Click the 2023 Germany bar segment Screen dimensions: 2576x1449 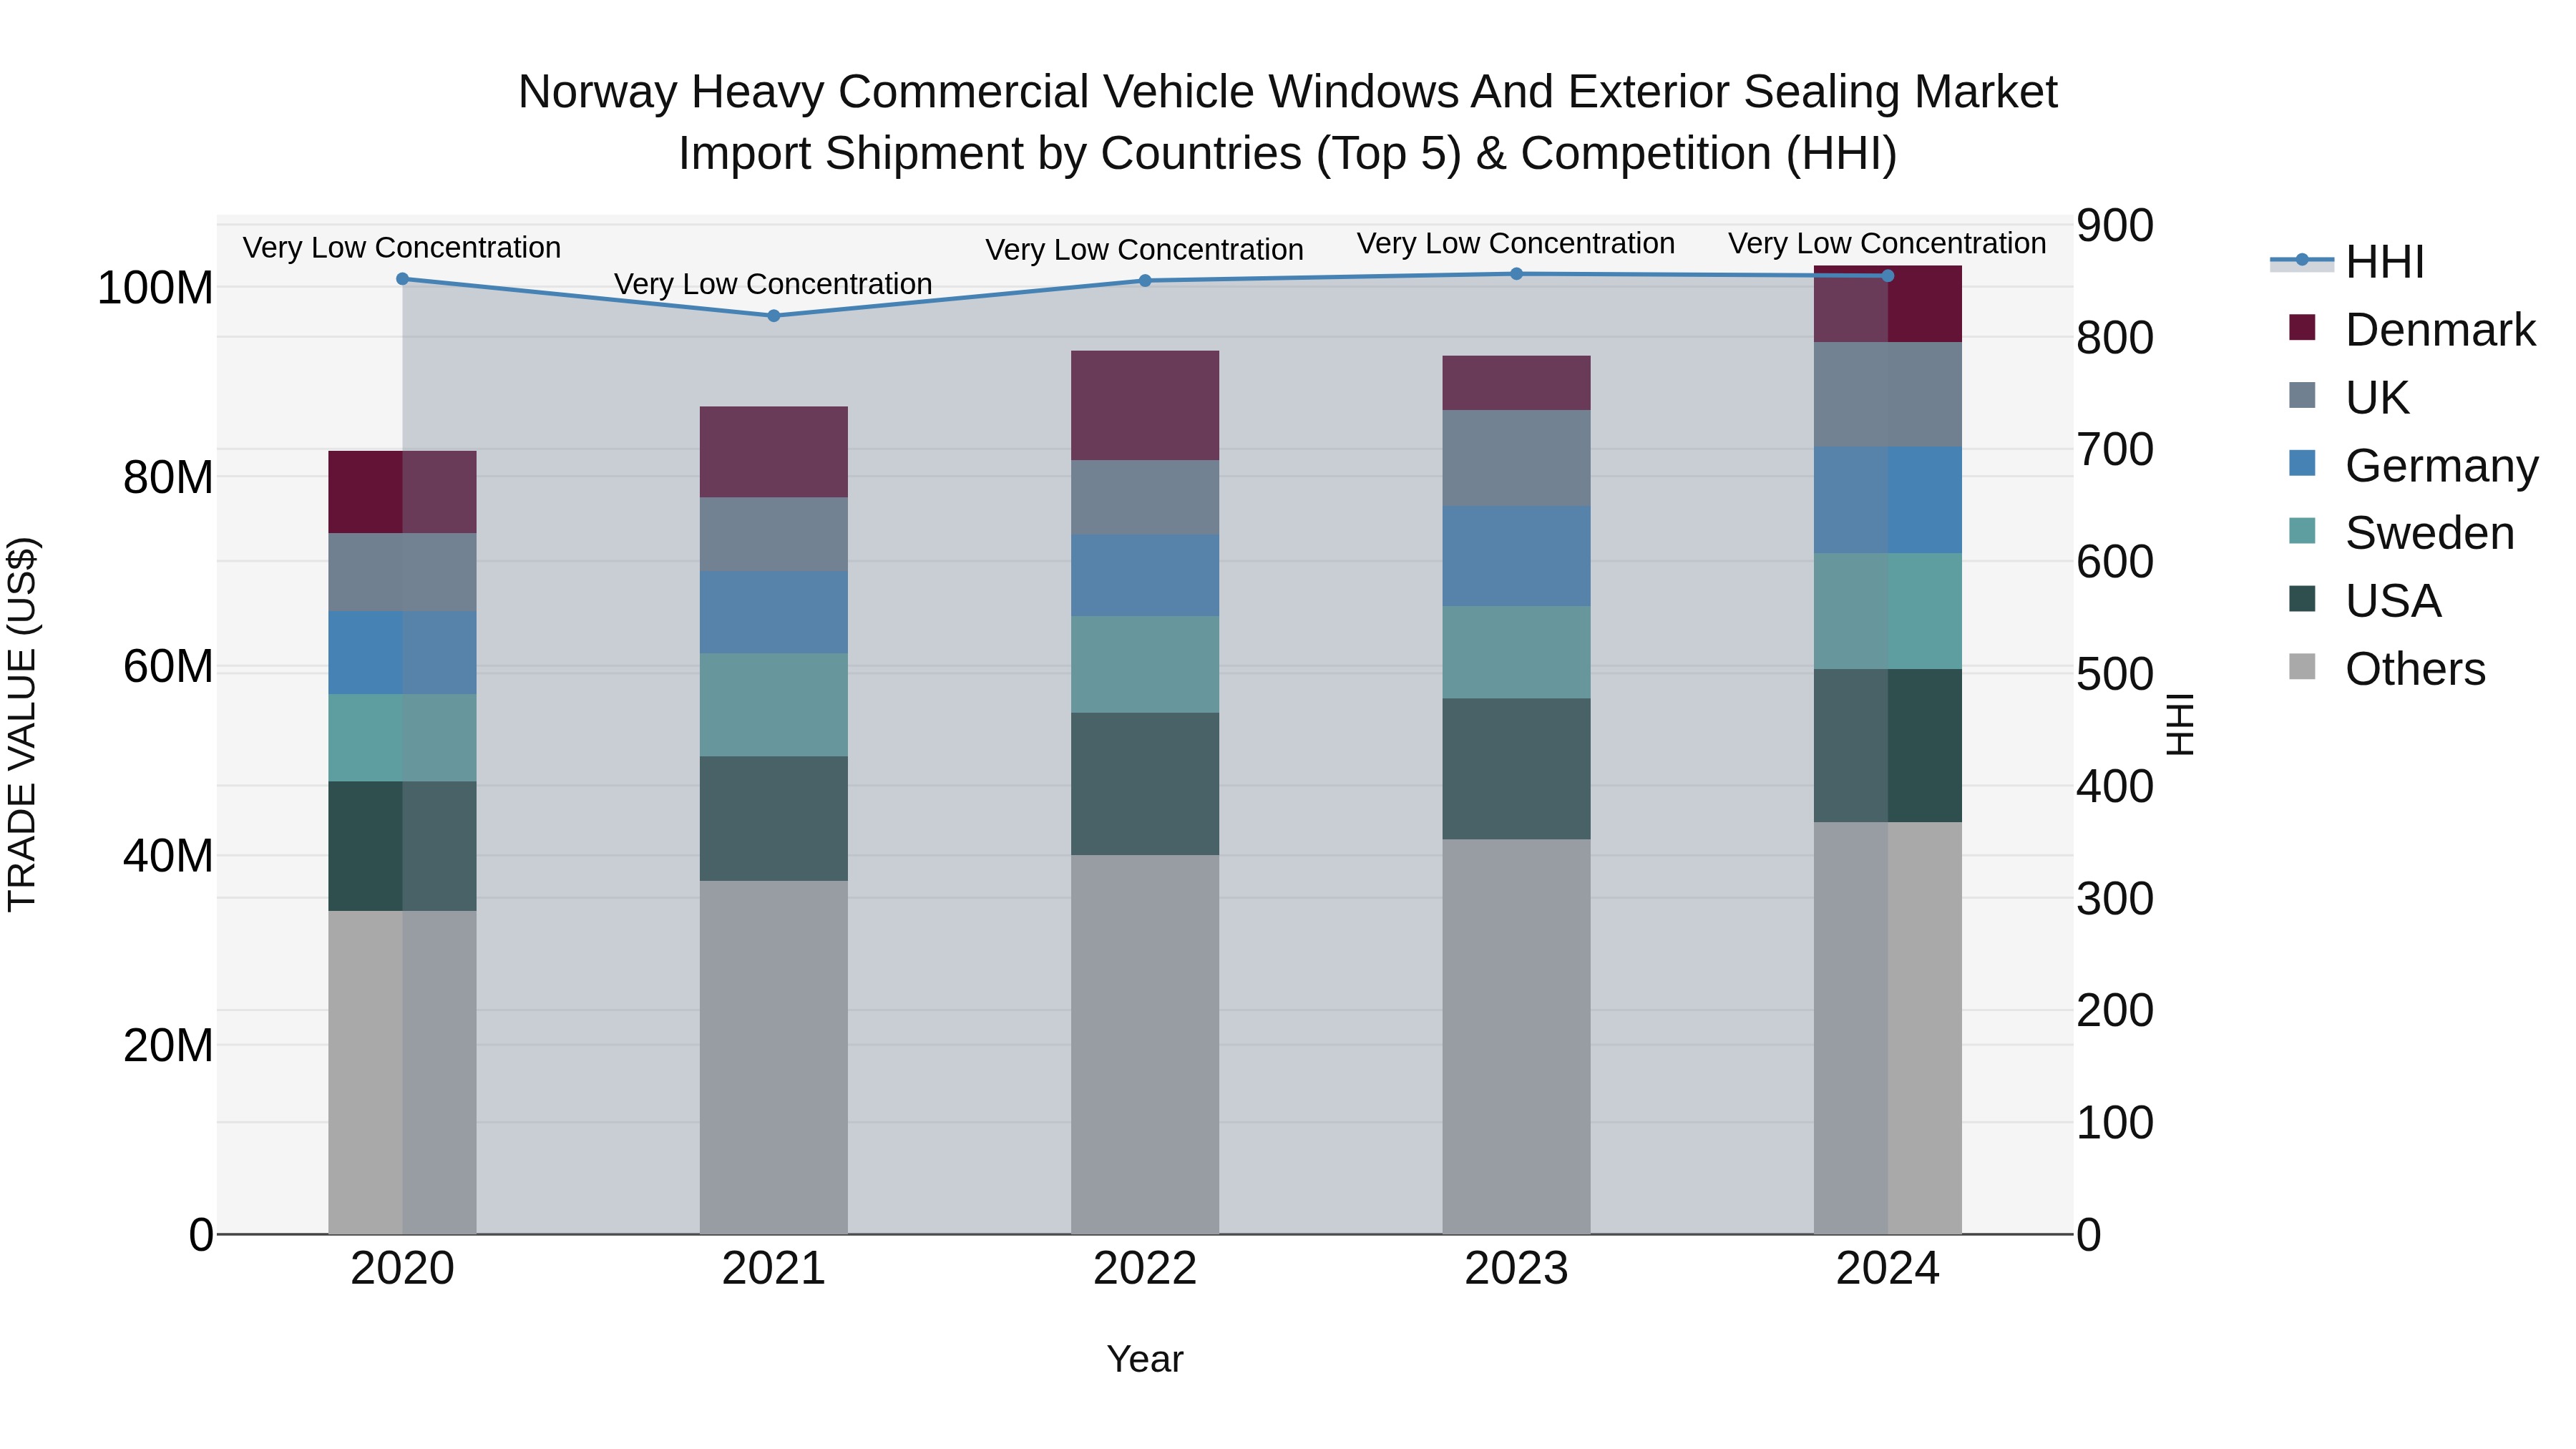pyautogui.click(x=1516, y=556)
